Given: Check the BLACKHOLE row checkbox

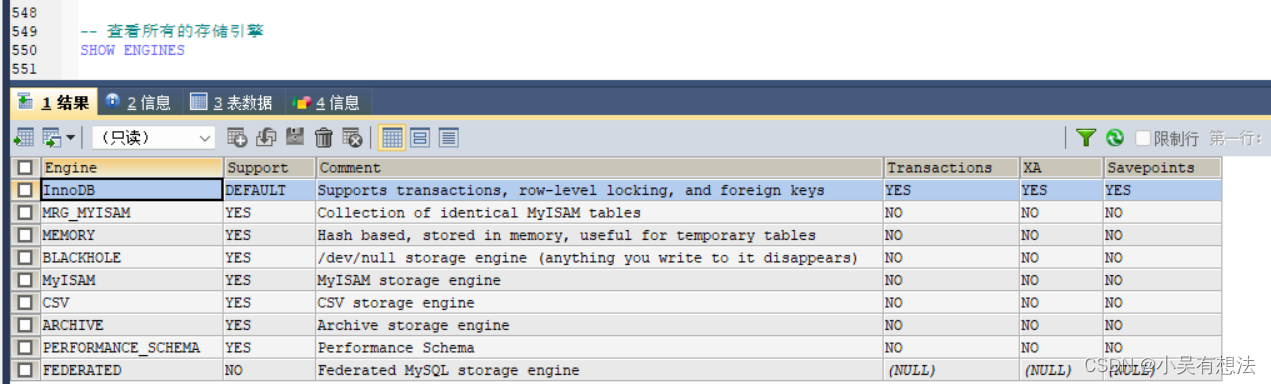Looking at the screenshot, I should [x=25, y=258].
